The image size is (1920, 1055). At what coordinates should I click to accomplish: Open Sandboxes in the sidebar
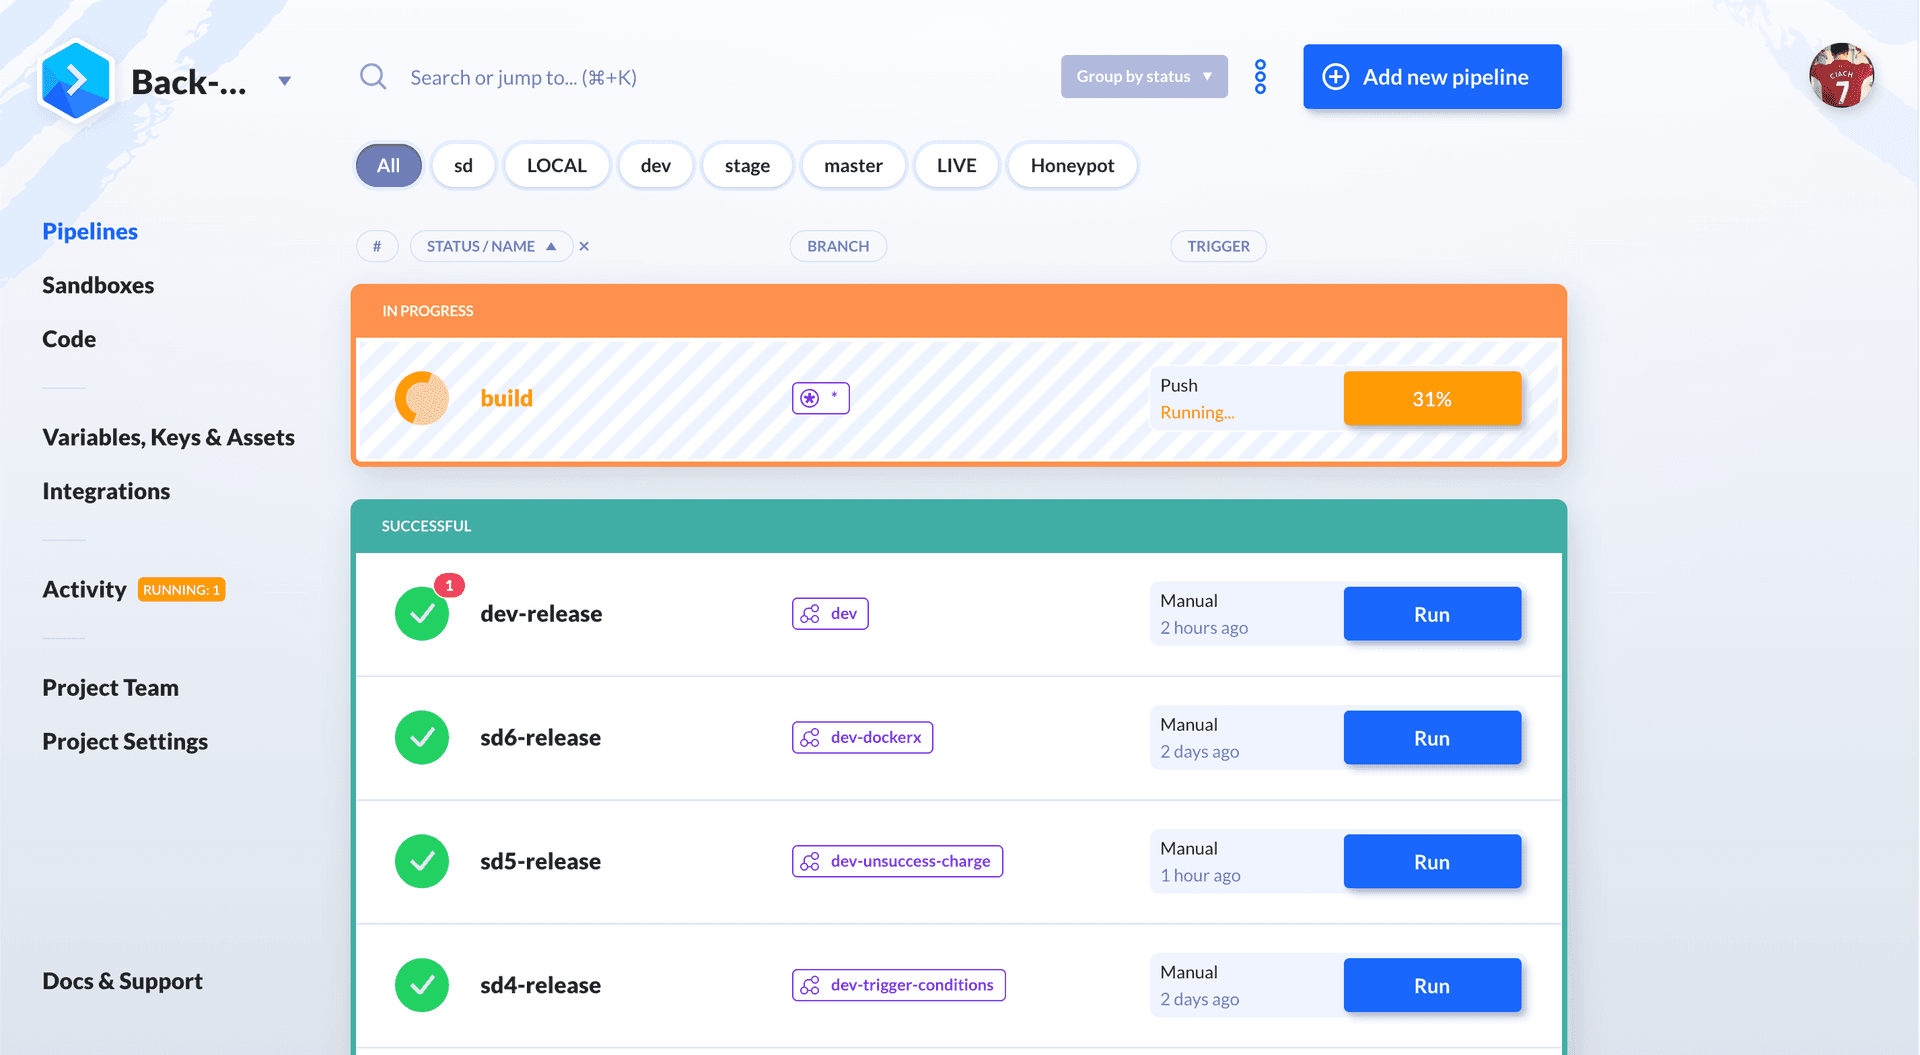pos(98,285)
